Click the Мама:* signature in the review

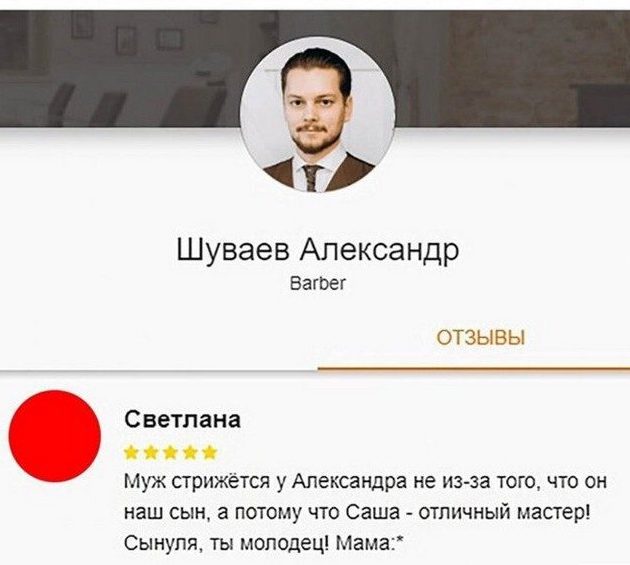pos(370,545)
